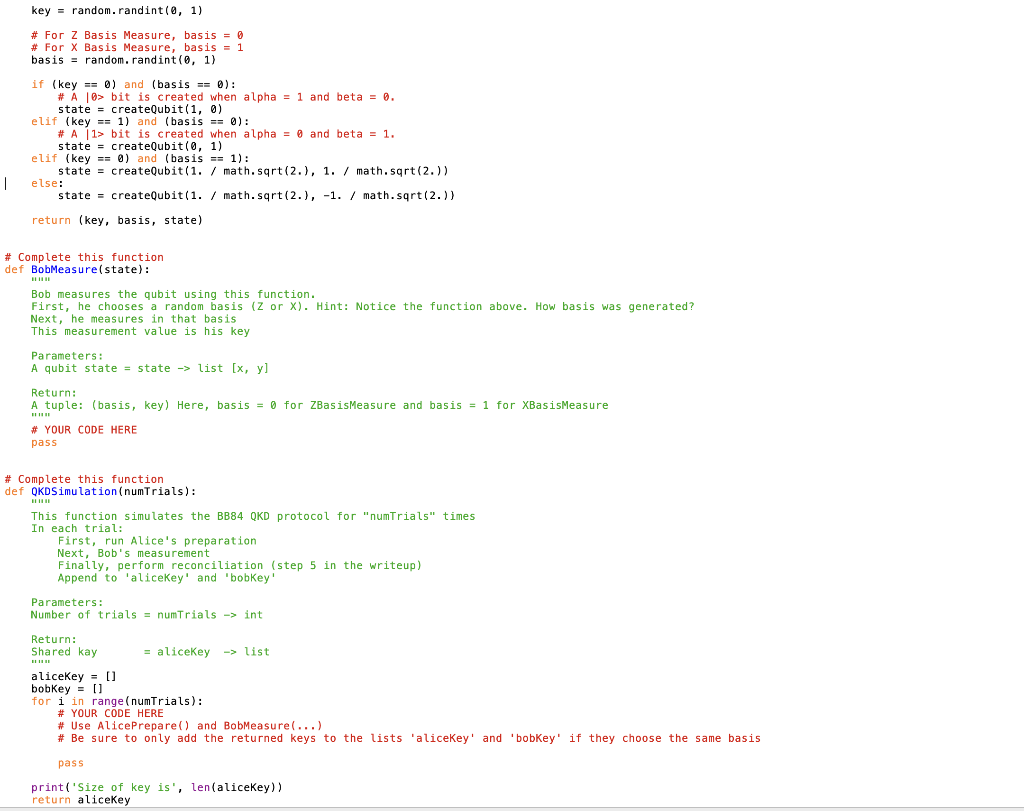Screen dimensions: 1024x811
Task: Click the BobMeasure function name
Action: (64, 269)
